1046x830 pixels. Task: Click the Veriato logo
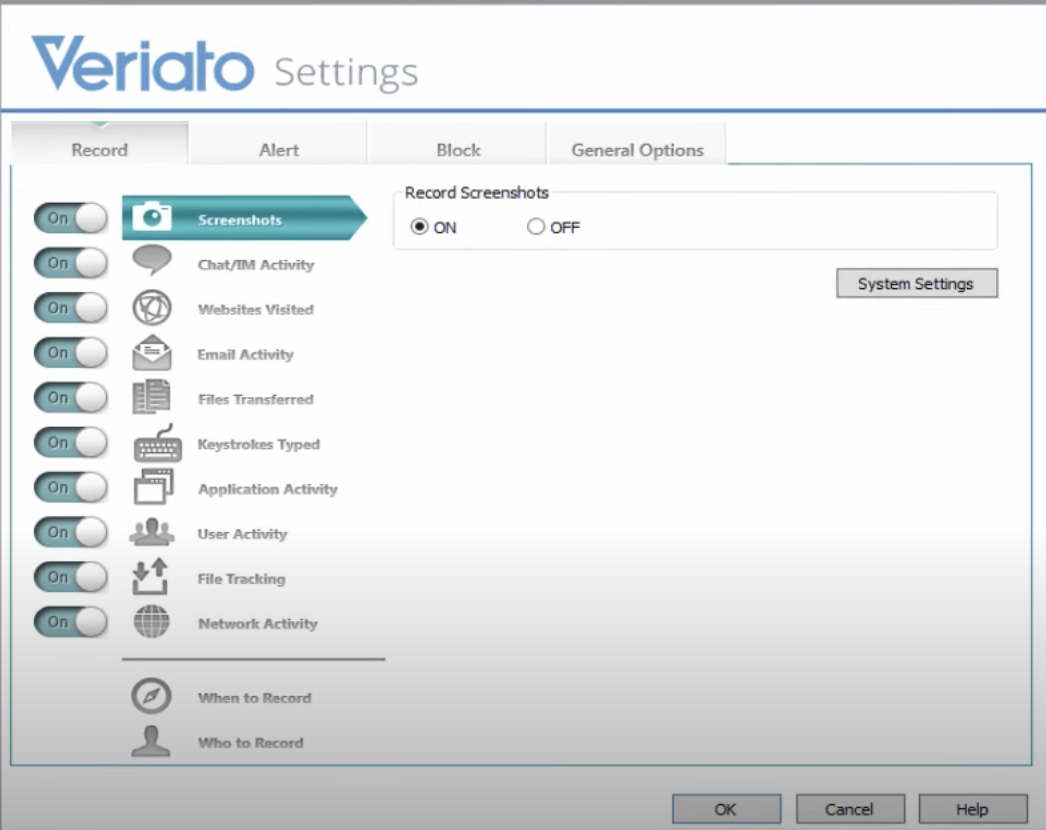coord(143,64)
